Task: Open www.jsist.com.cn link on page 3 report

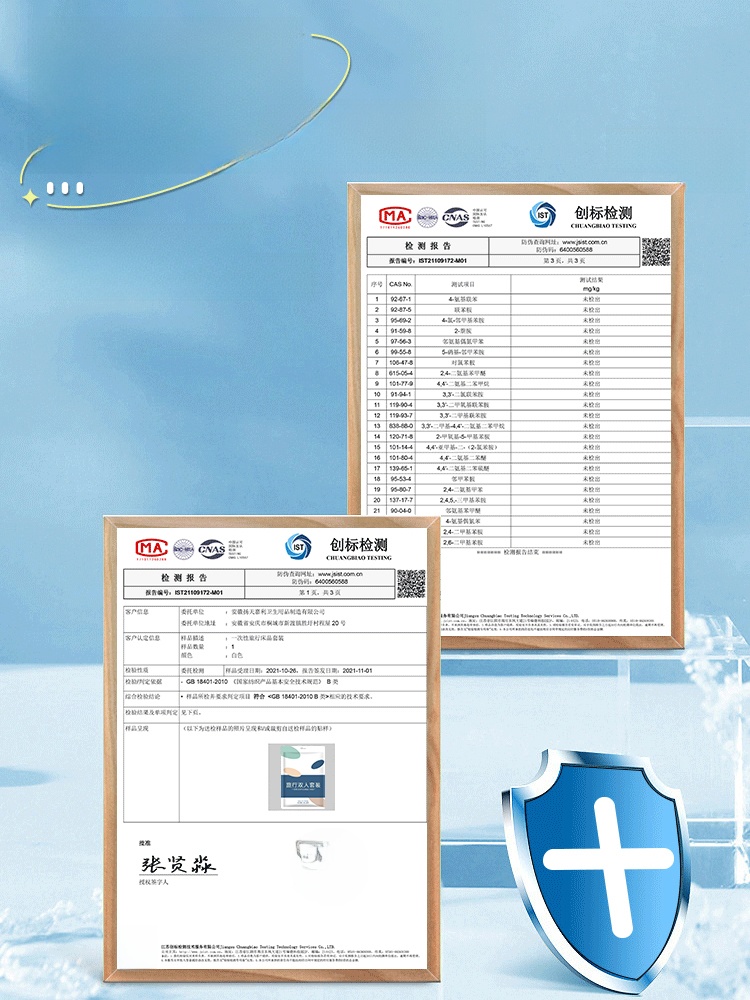Action: (x=584, y=242)
